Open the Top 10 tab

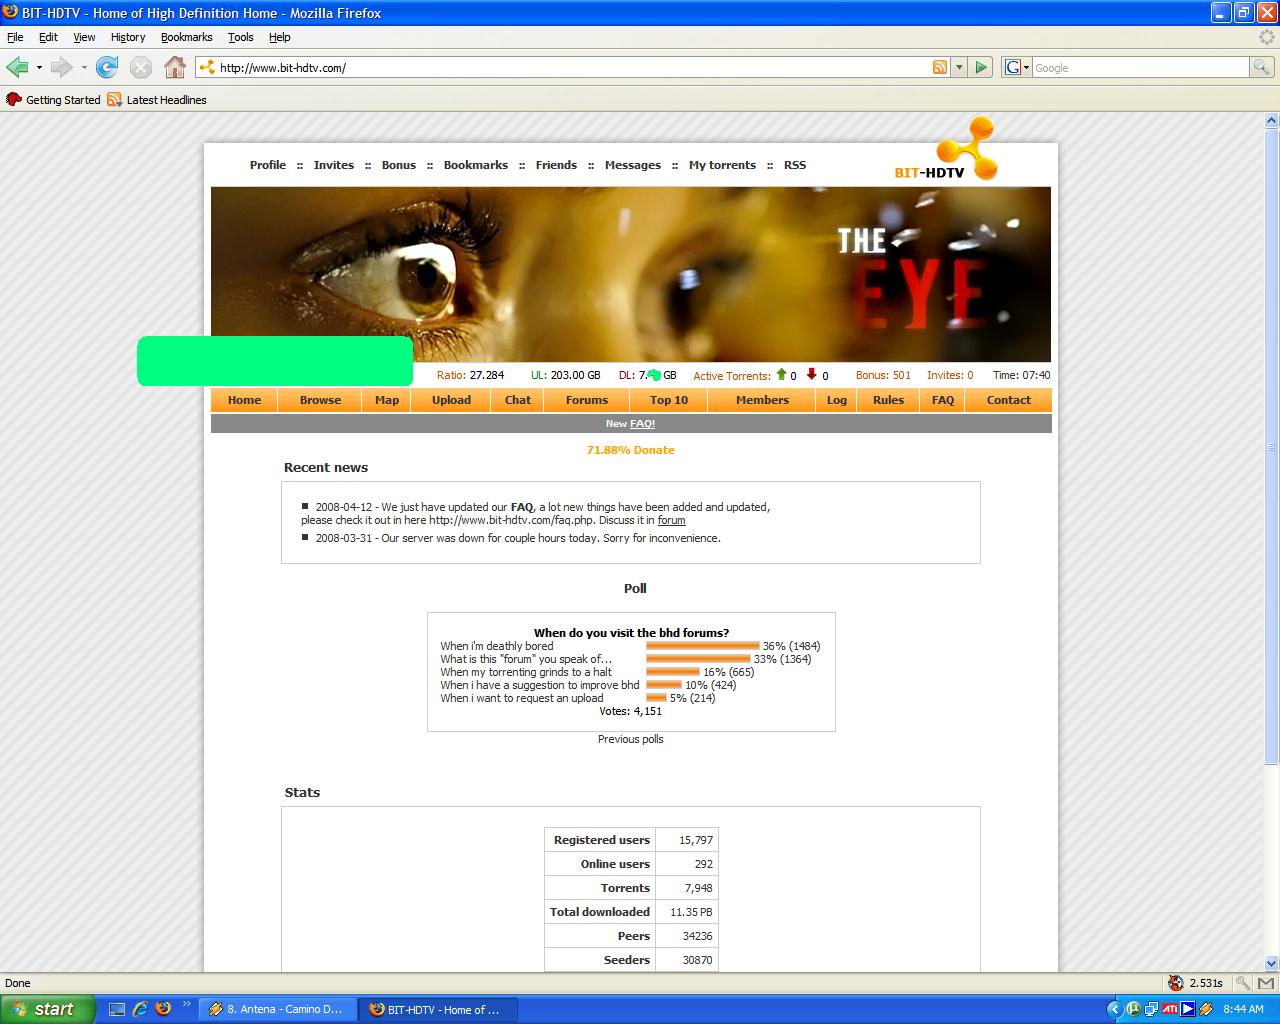click(x=669, y=400)
